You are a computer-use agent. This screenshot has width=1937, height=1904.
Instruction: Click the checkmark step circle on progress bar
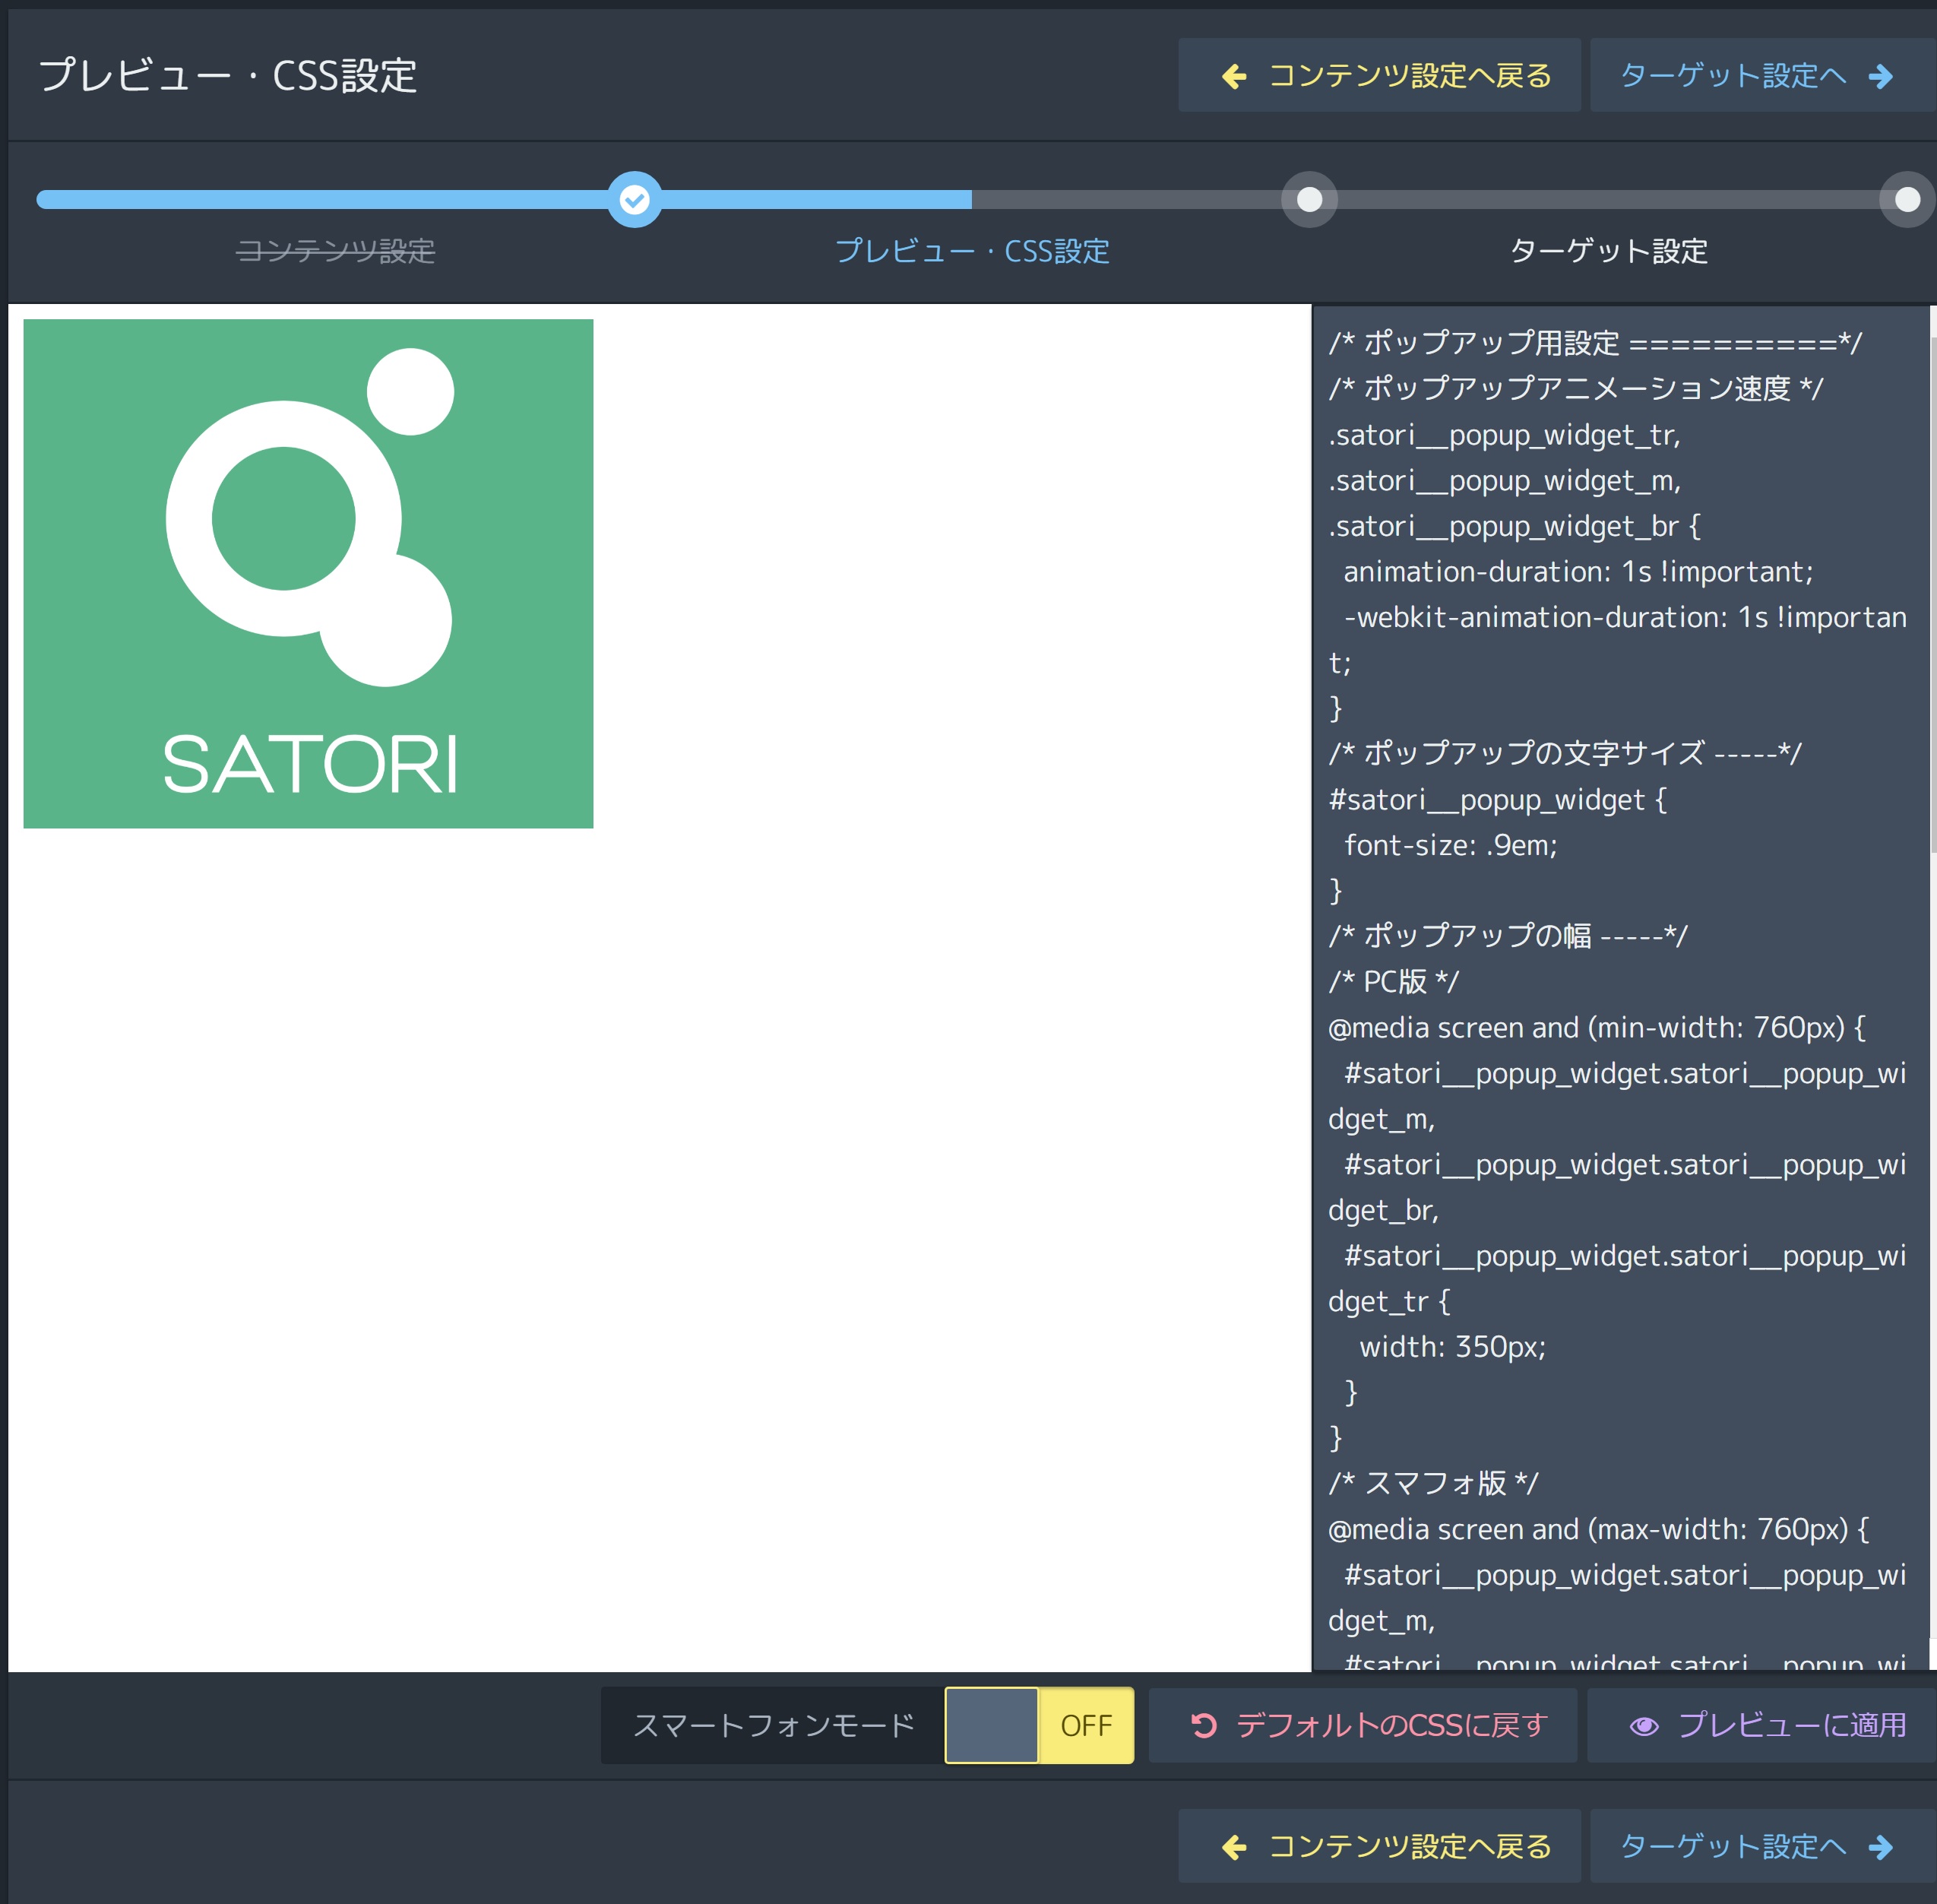(x=635, y=200)
